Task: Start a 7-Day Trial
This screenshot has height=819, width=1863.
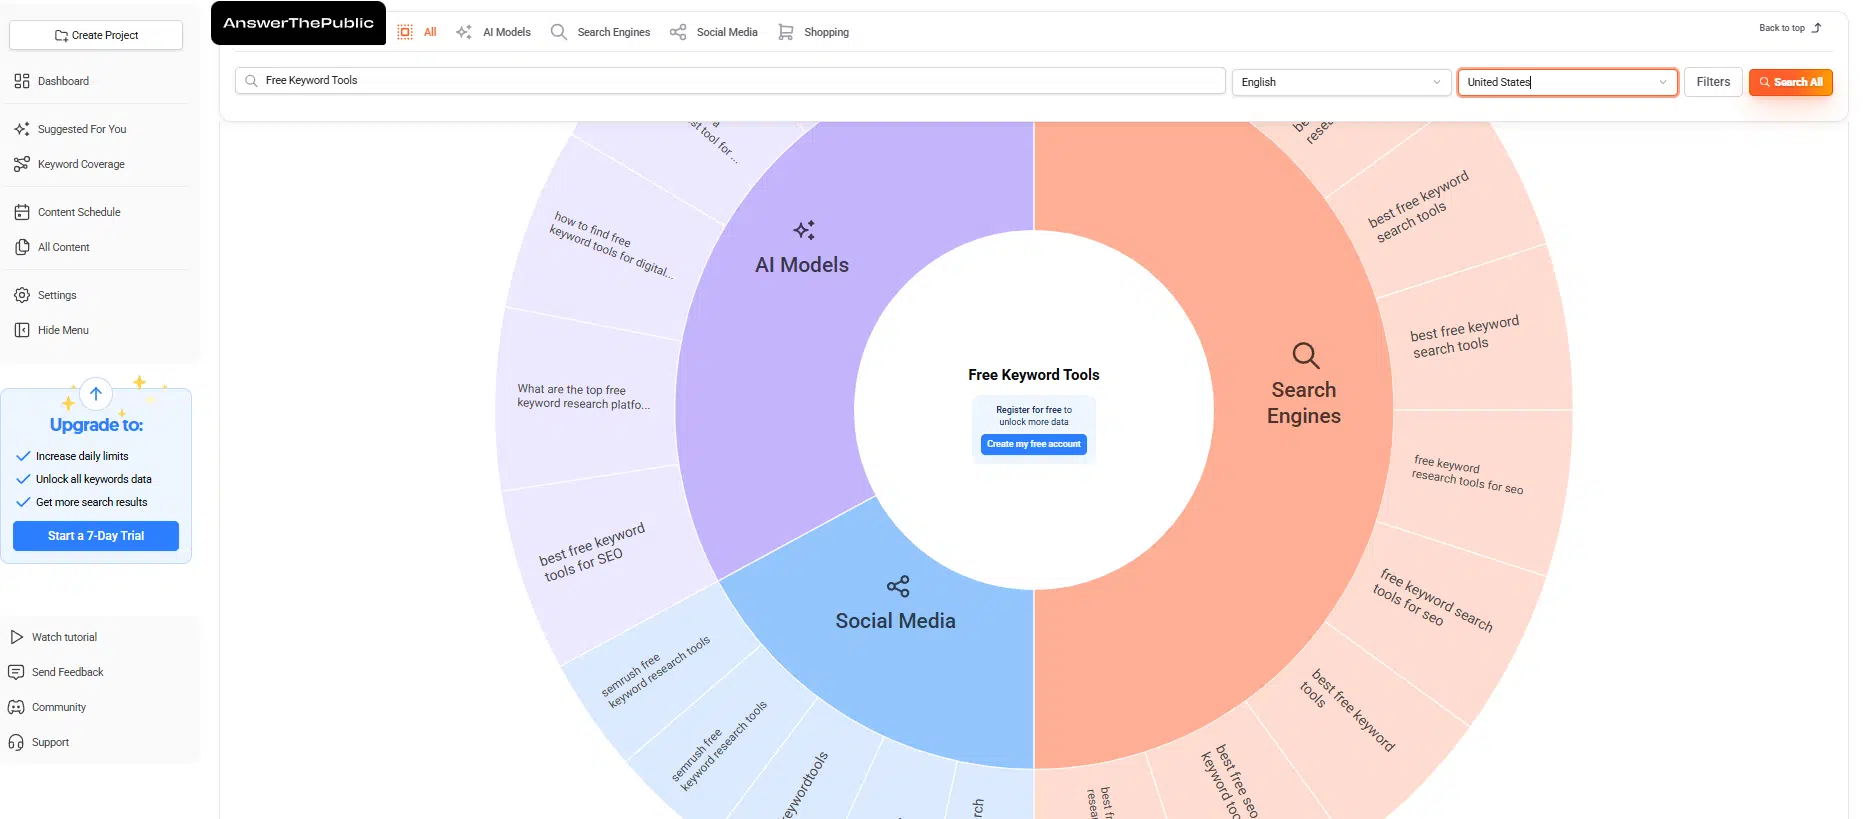Action: click(96, 536)
